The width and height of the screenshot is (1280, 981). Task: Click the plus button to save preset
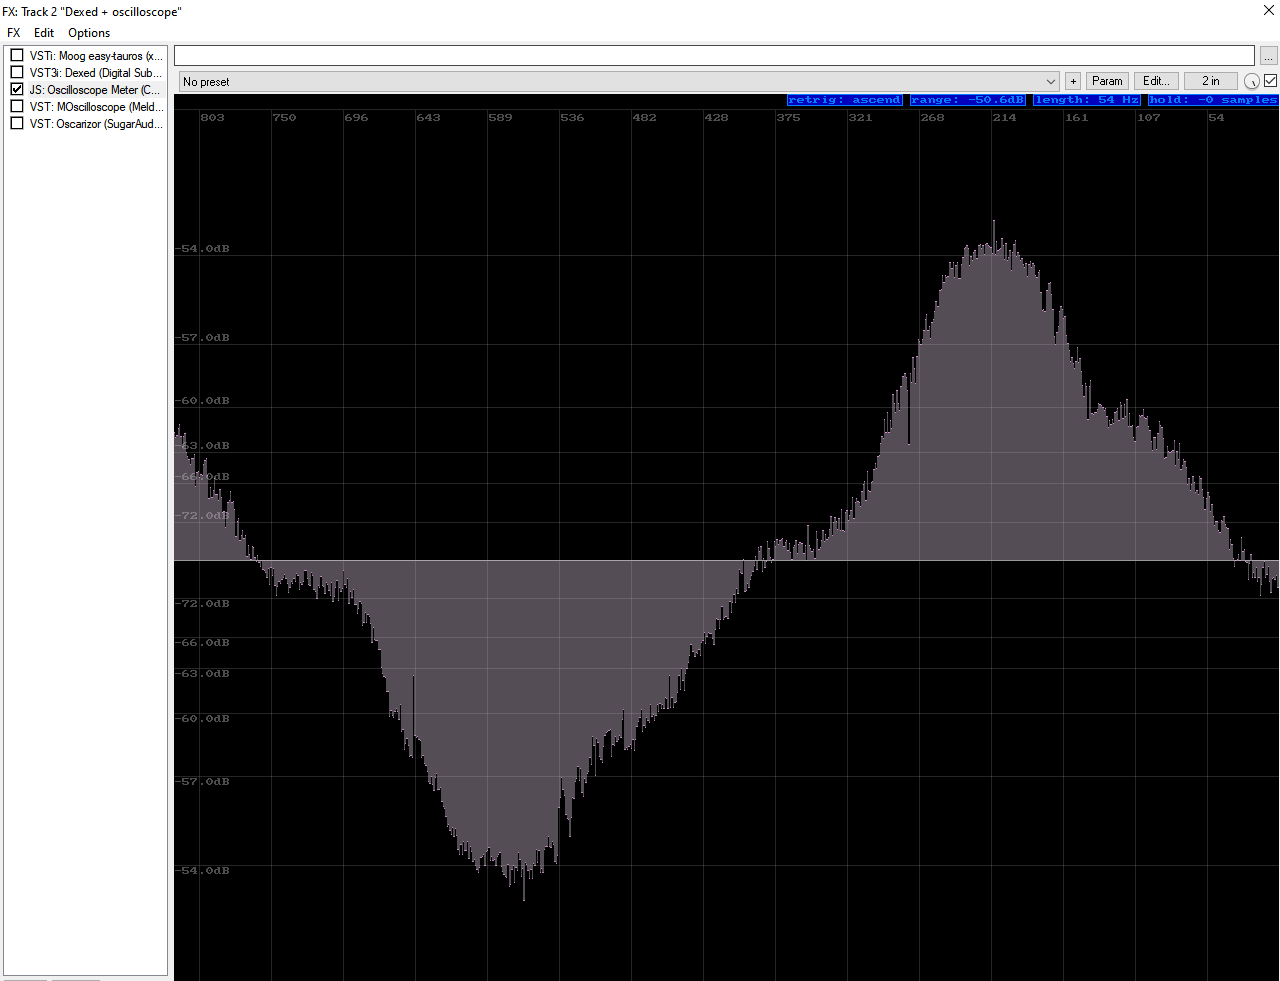(x=1073, y=81)
